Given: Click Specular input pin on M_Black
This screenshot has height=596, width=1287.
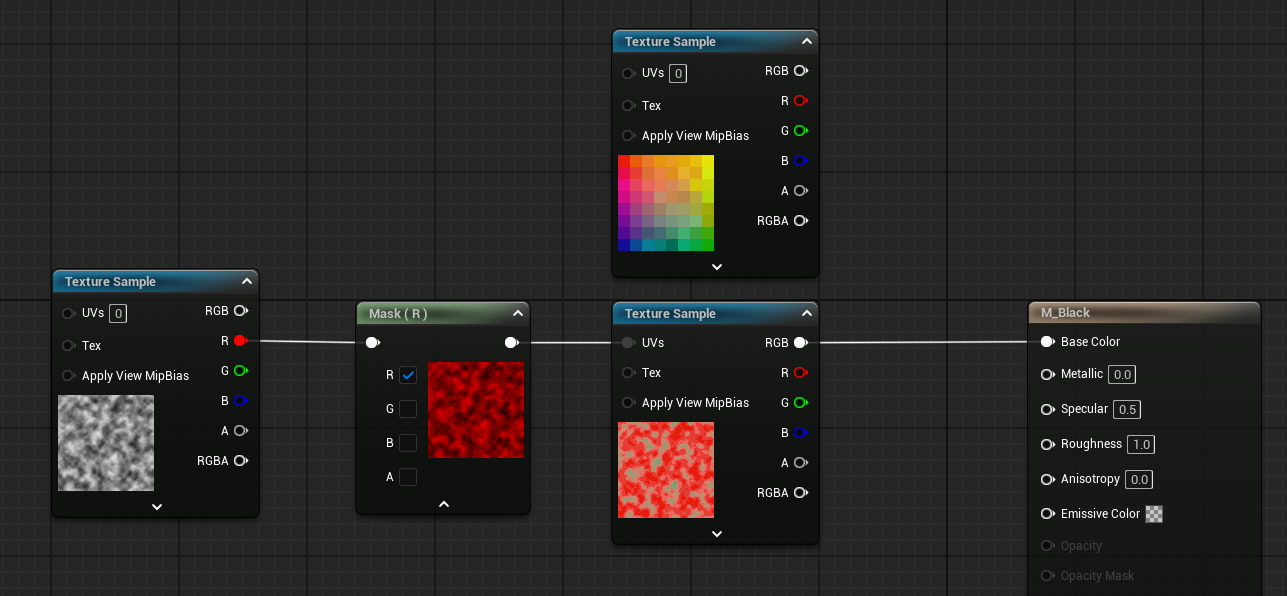Looking at the screenshot, I should [1048, 409].
